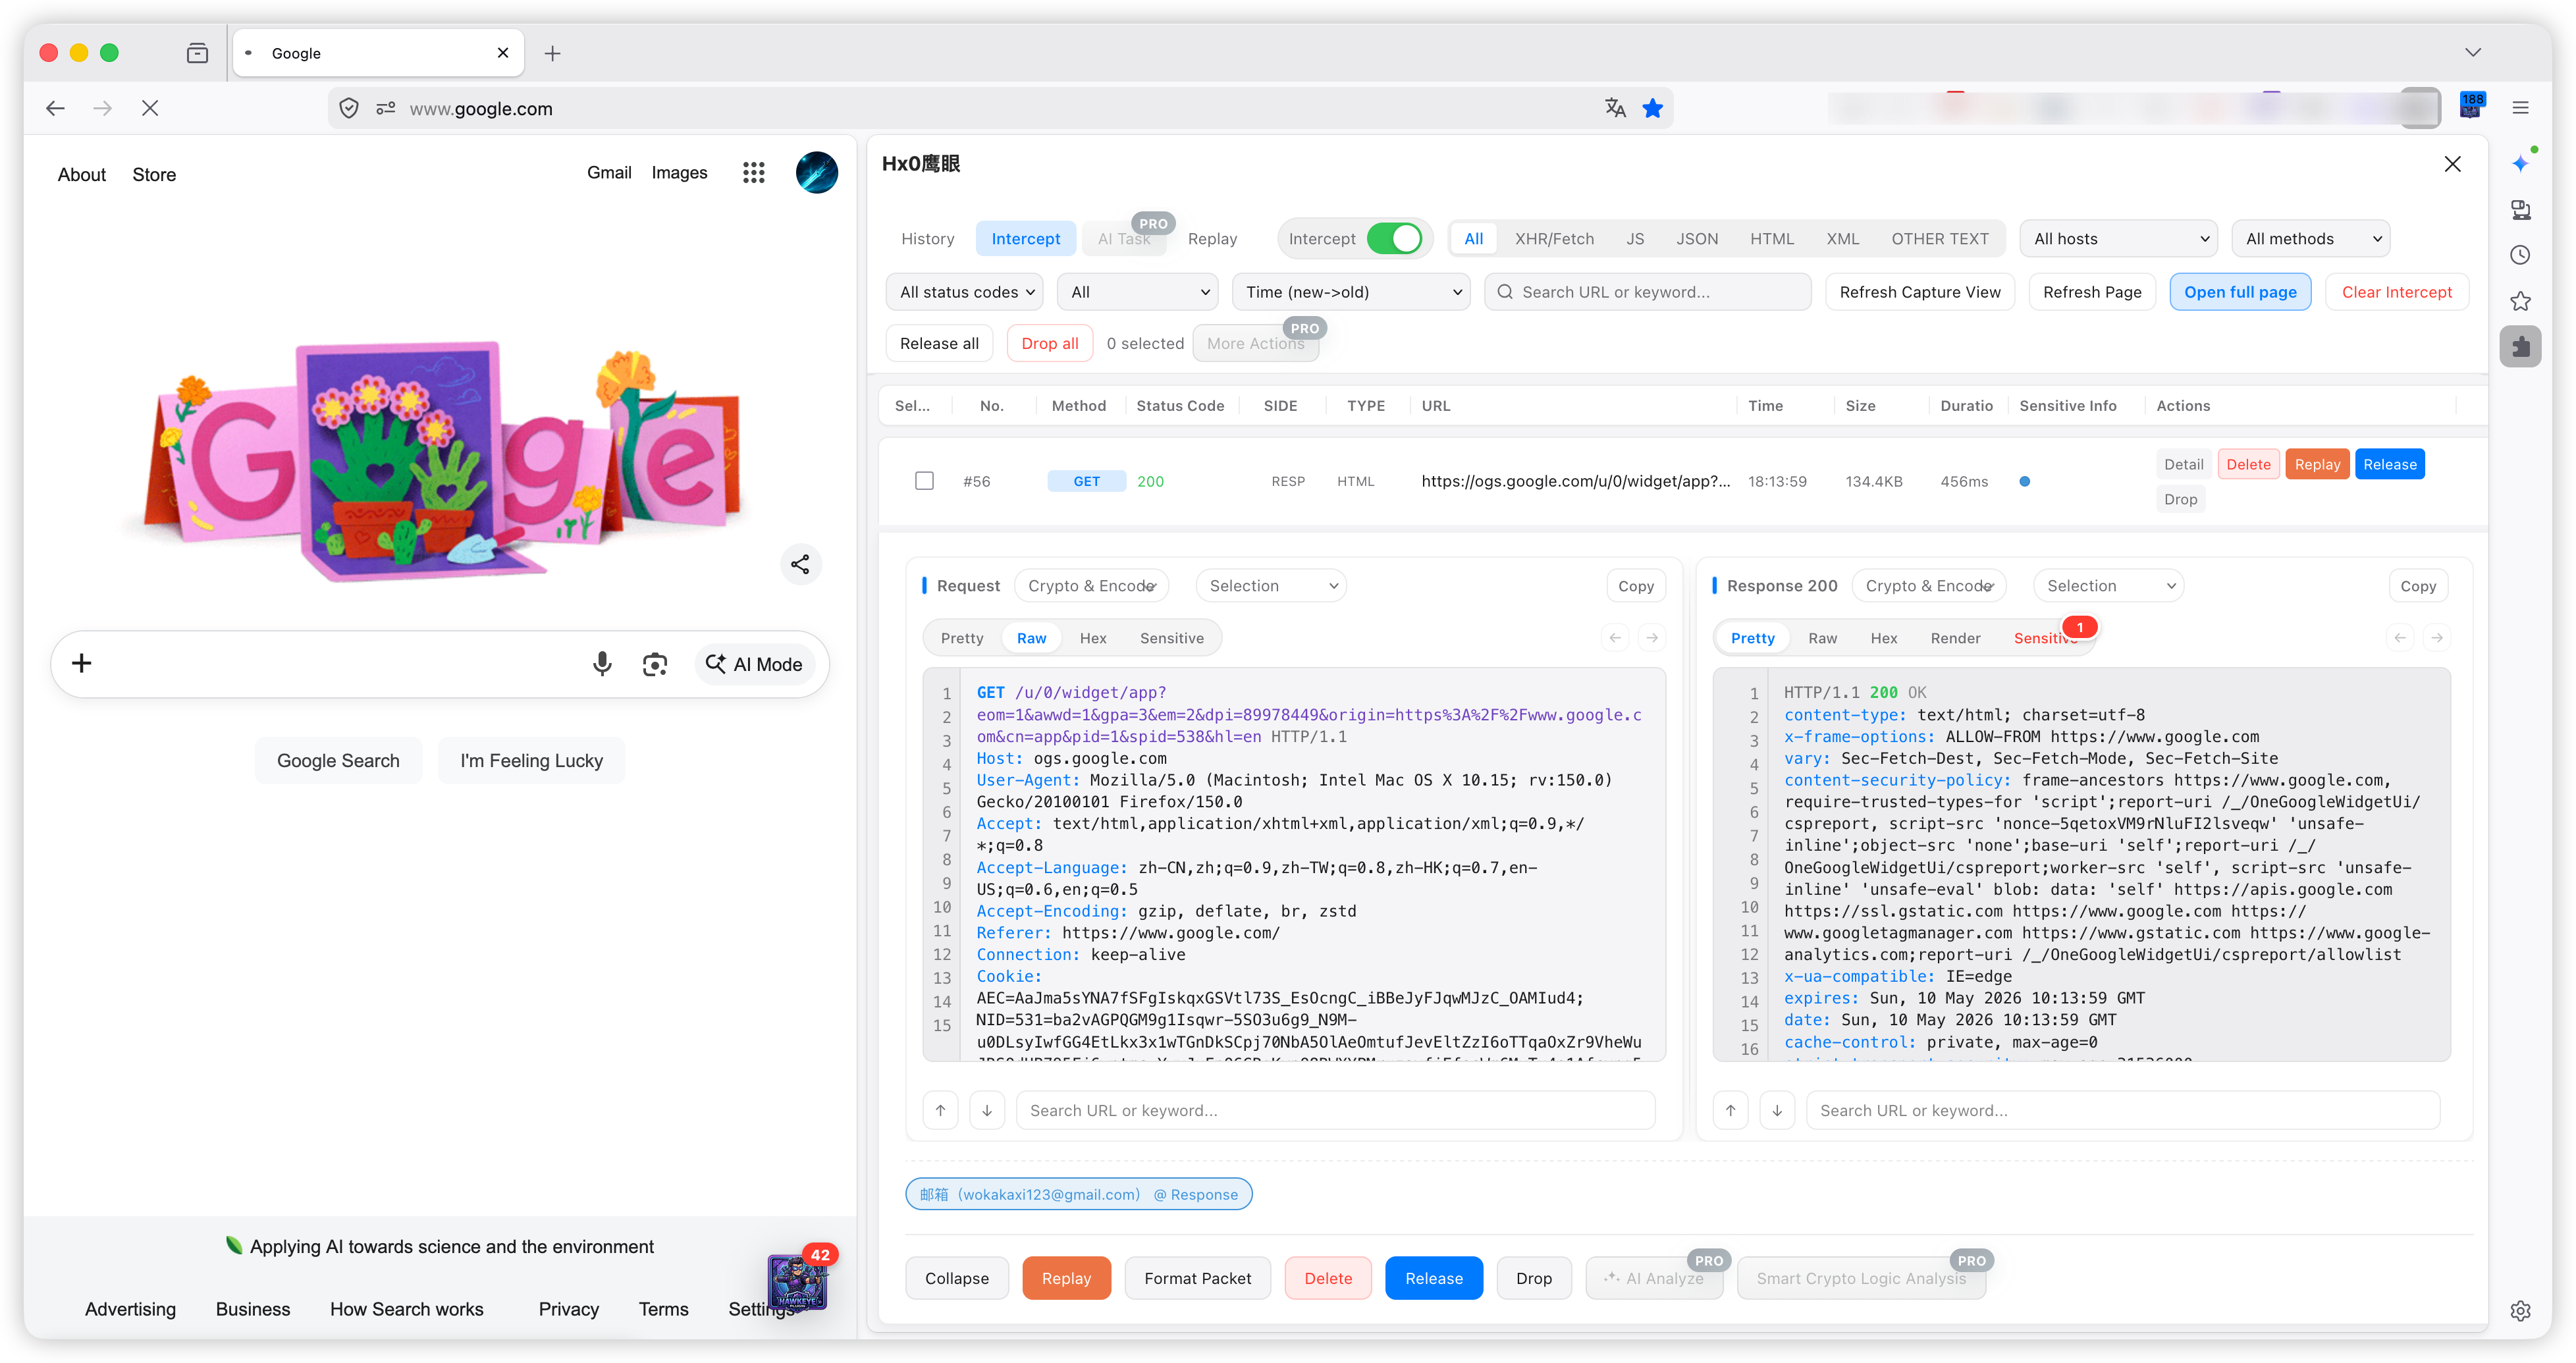Open the Response Crypto & Encode dropdown
2576x1363 pixels.
pyautogui.click(x=1929, y=586)
